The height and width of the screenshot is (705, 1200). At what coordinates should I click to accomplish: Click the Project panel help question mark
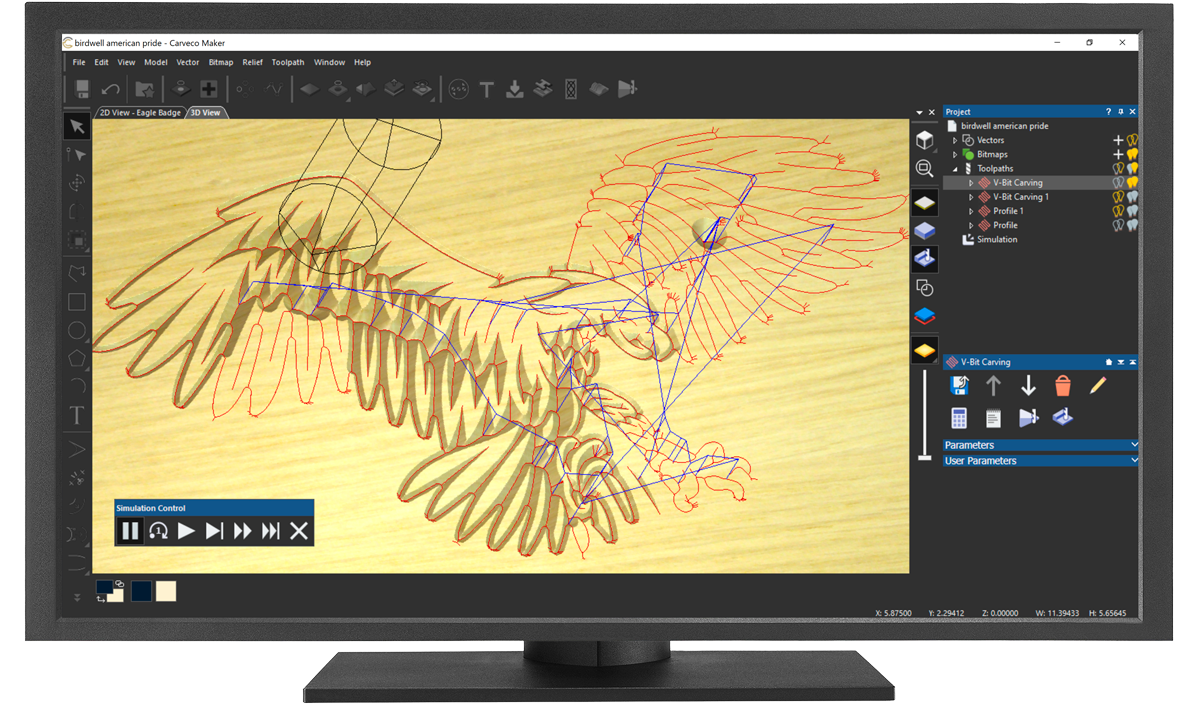[1108, 112]
